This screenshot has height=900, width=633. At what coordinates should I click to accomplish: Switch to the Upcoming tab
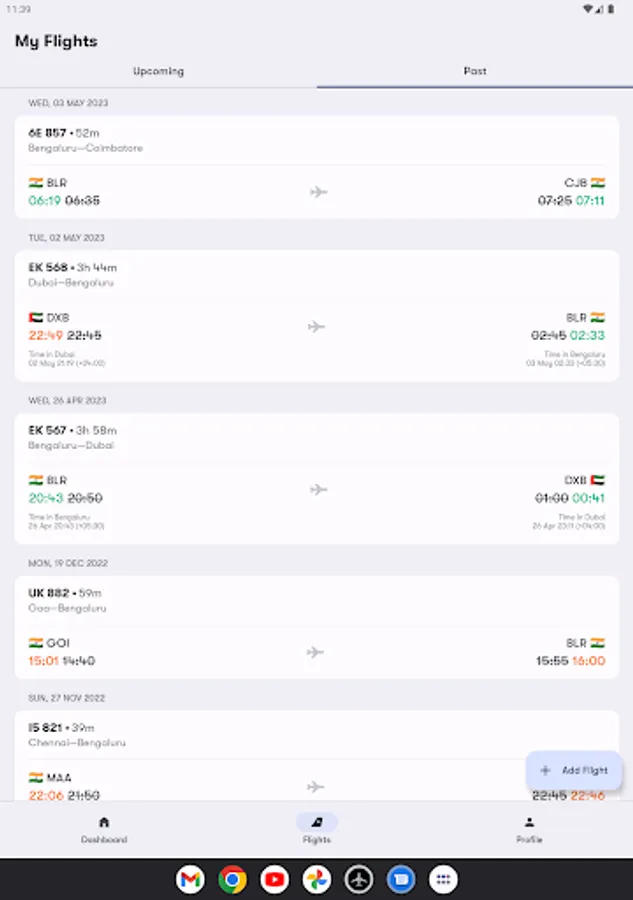pos(158,71)
